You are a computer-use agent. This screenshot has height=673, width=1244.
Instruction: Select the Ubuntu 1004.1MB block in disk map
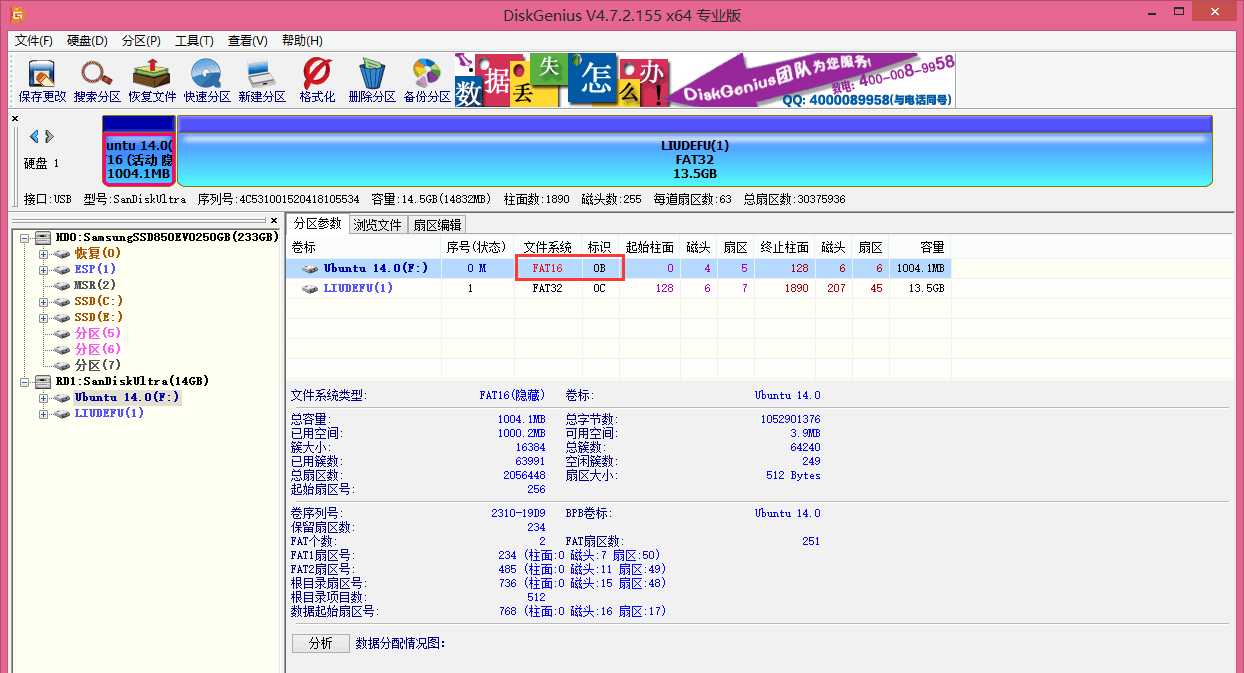click(x=139, y=150)
